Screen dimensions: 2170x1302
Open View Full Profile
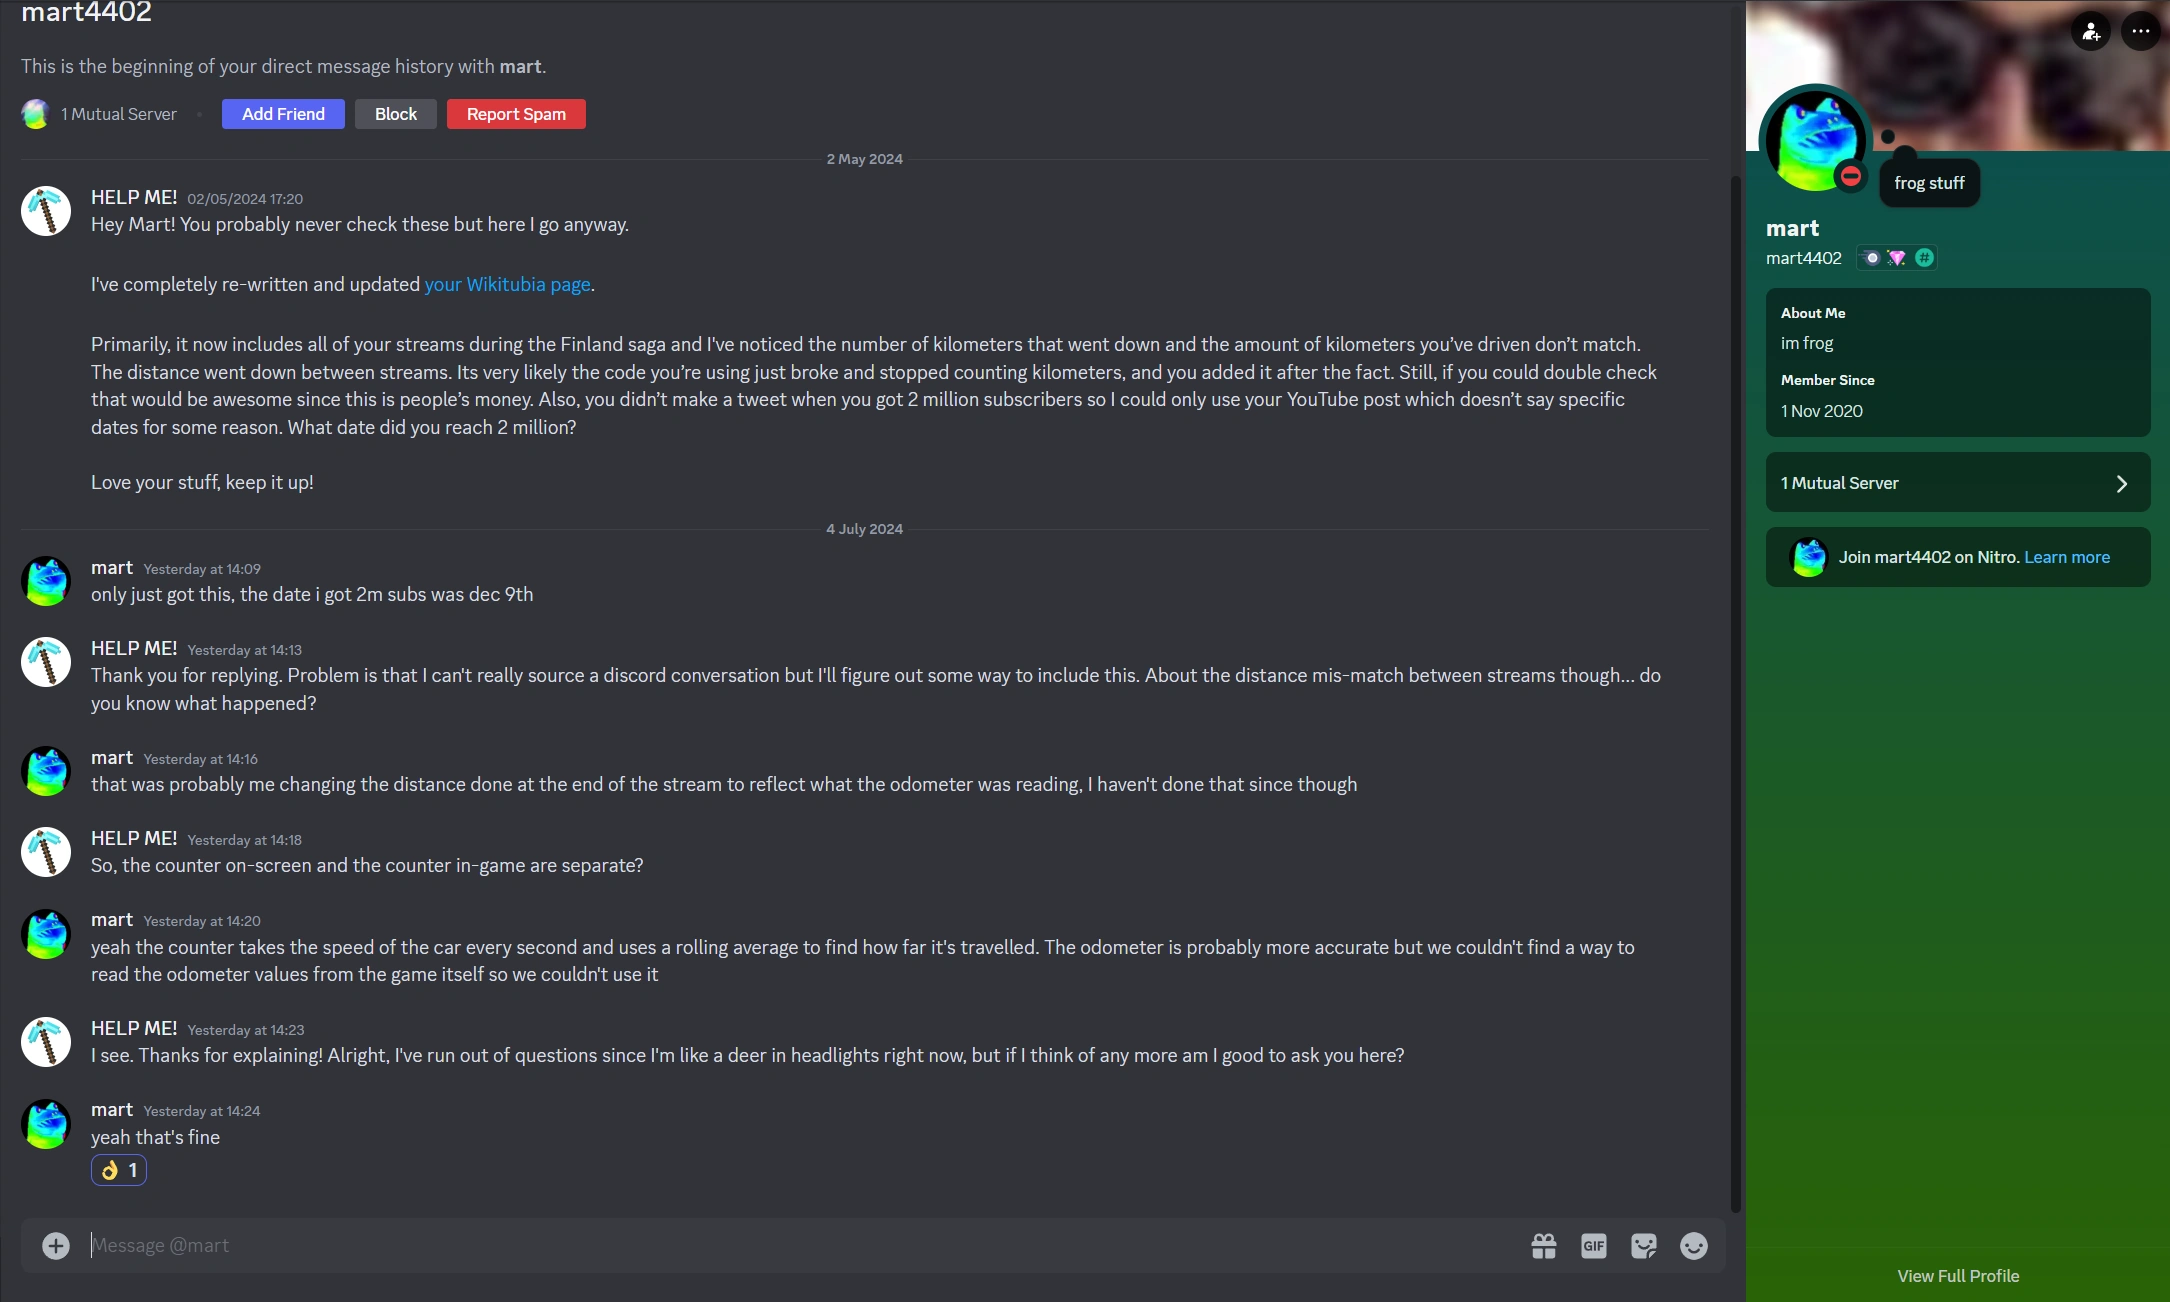(x=1958, y=1276)
